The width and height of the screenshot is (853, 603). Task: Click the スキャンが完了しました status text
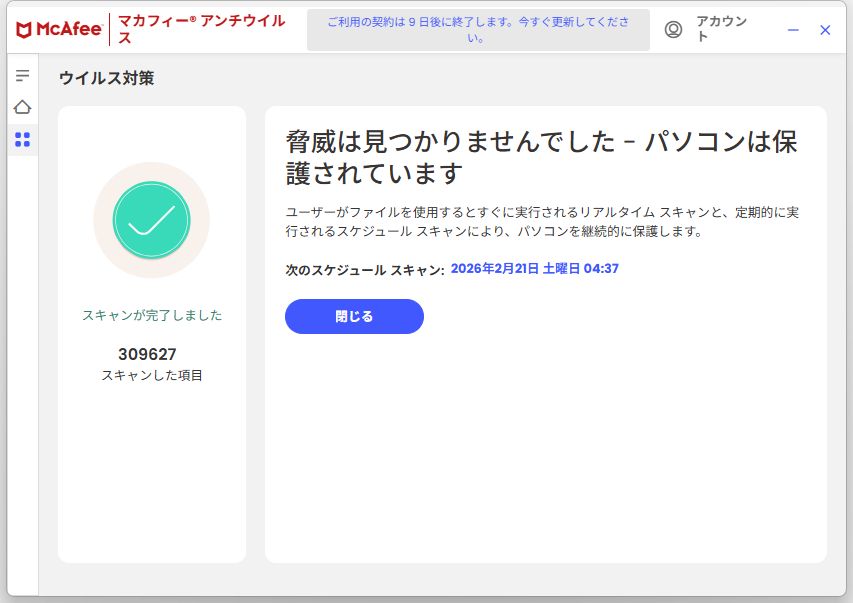pos(152,315)
